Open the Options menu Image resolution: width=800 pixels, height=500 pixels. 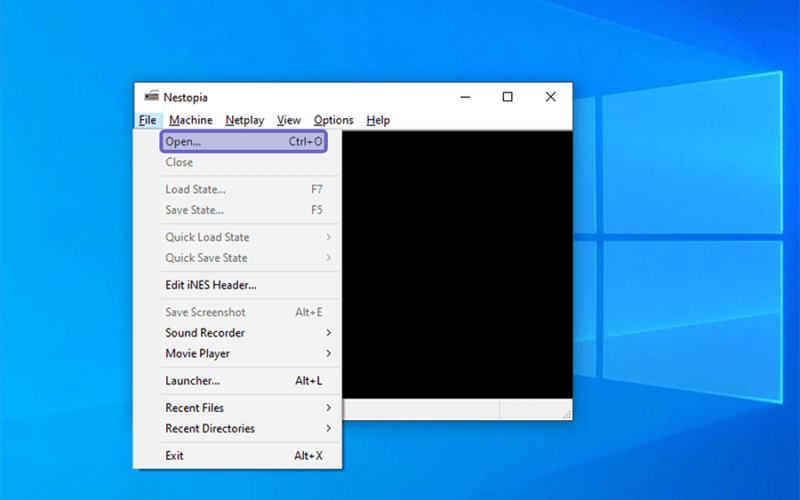point(334,120)
